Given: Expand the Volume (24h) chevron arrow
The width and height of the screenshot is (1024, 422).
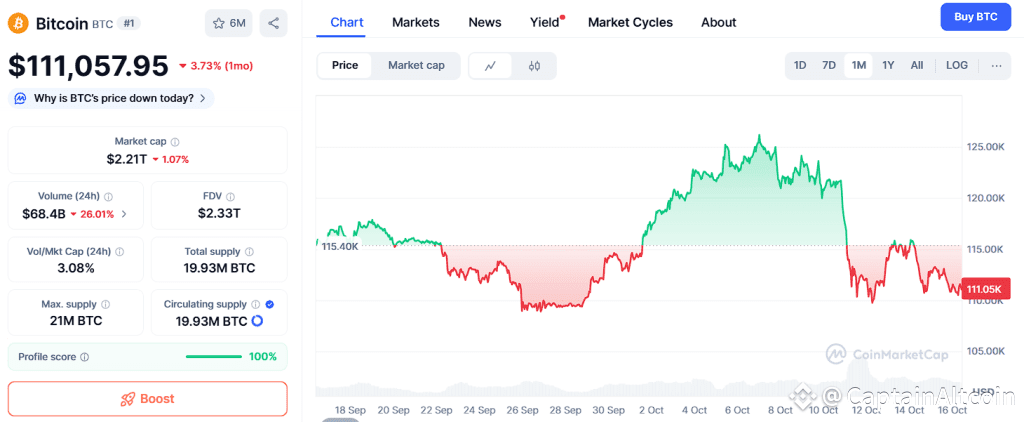Looking at the screenshot, I should [124, 214].
